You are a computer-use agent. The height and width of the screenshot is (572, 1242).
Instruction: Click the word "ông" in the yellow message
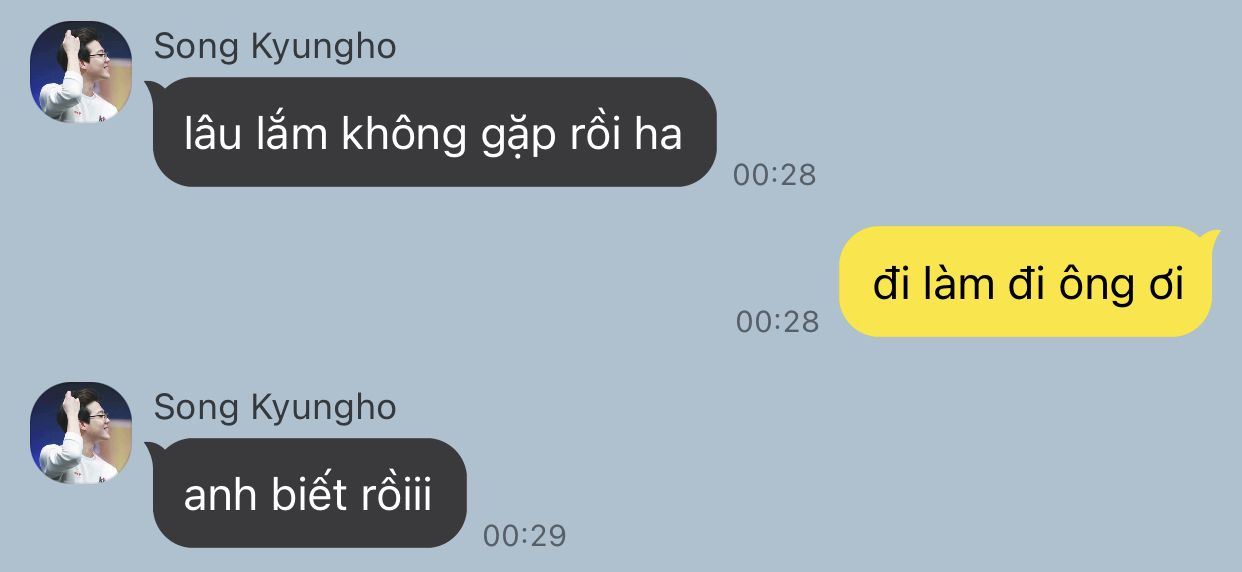pyautogui.click(x=1082, y=286)
